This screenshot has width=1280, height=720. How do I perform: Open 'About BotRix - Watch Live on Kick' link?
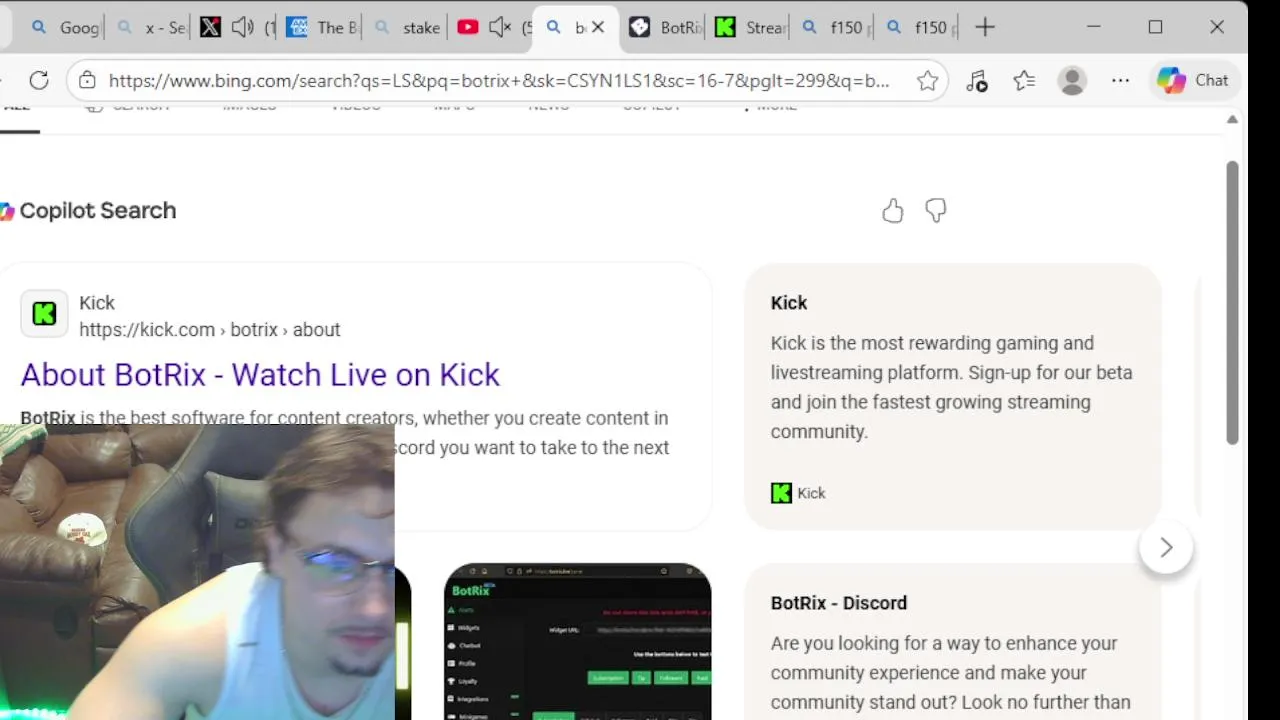pyautogui.click(x=260, y=374)
